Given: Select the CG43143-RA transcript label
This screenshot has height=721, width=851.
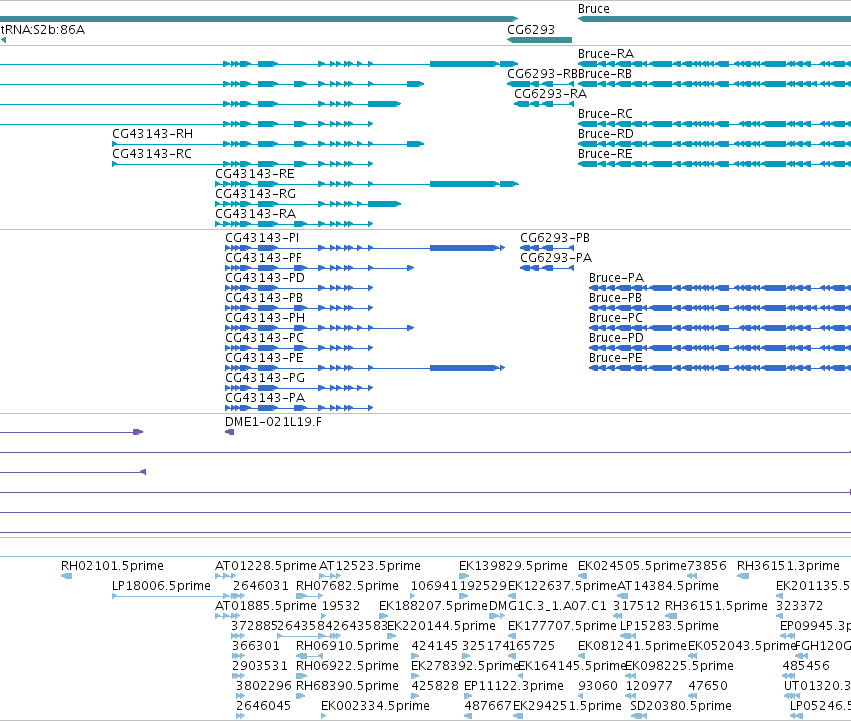Looking at the screenshot, I should [256, 214].
